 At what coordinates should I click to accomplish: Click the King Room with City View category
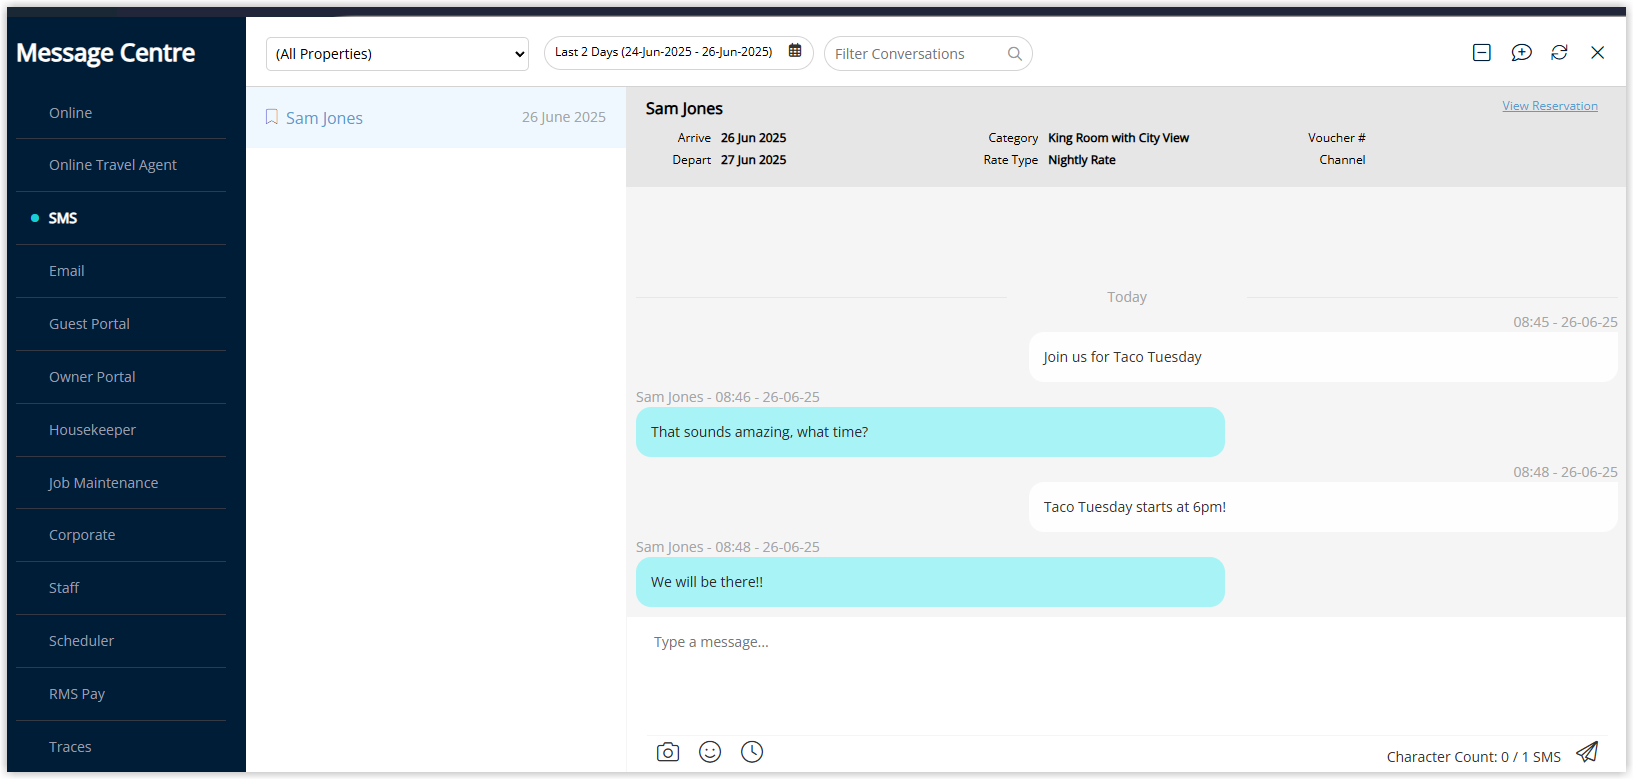click(x=1118, y=138)
